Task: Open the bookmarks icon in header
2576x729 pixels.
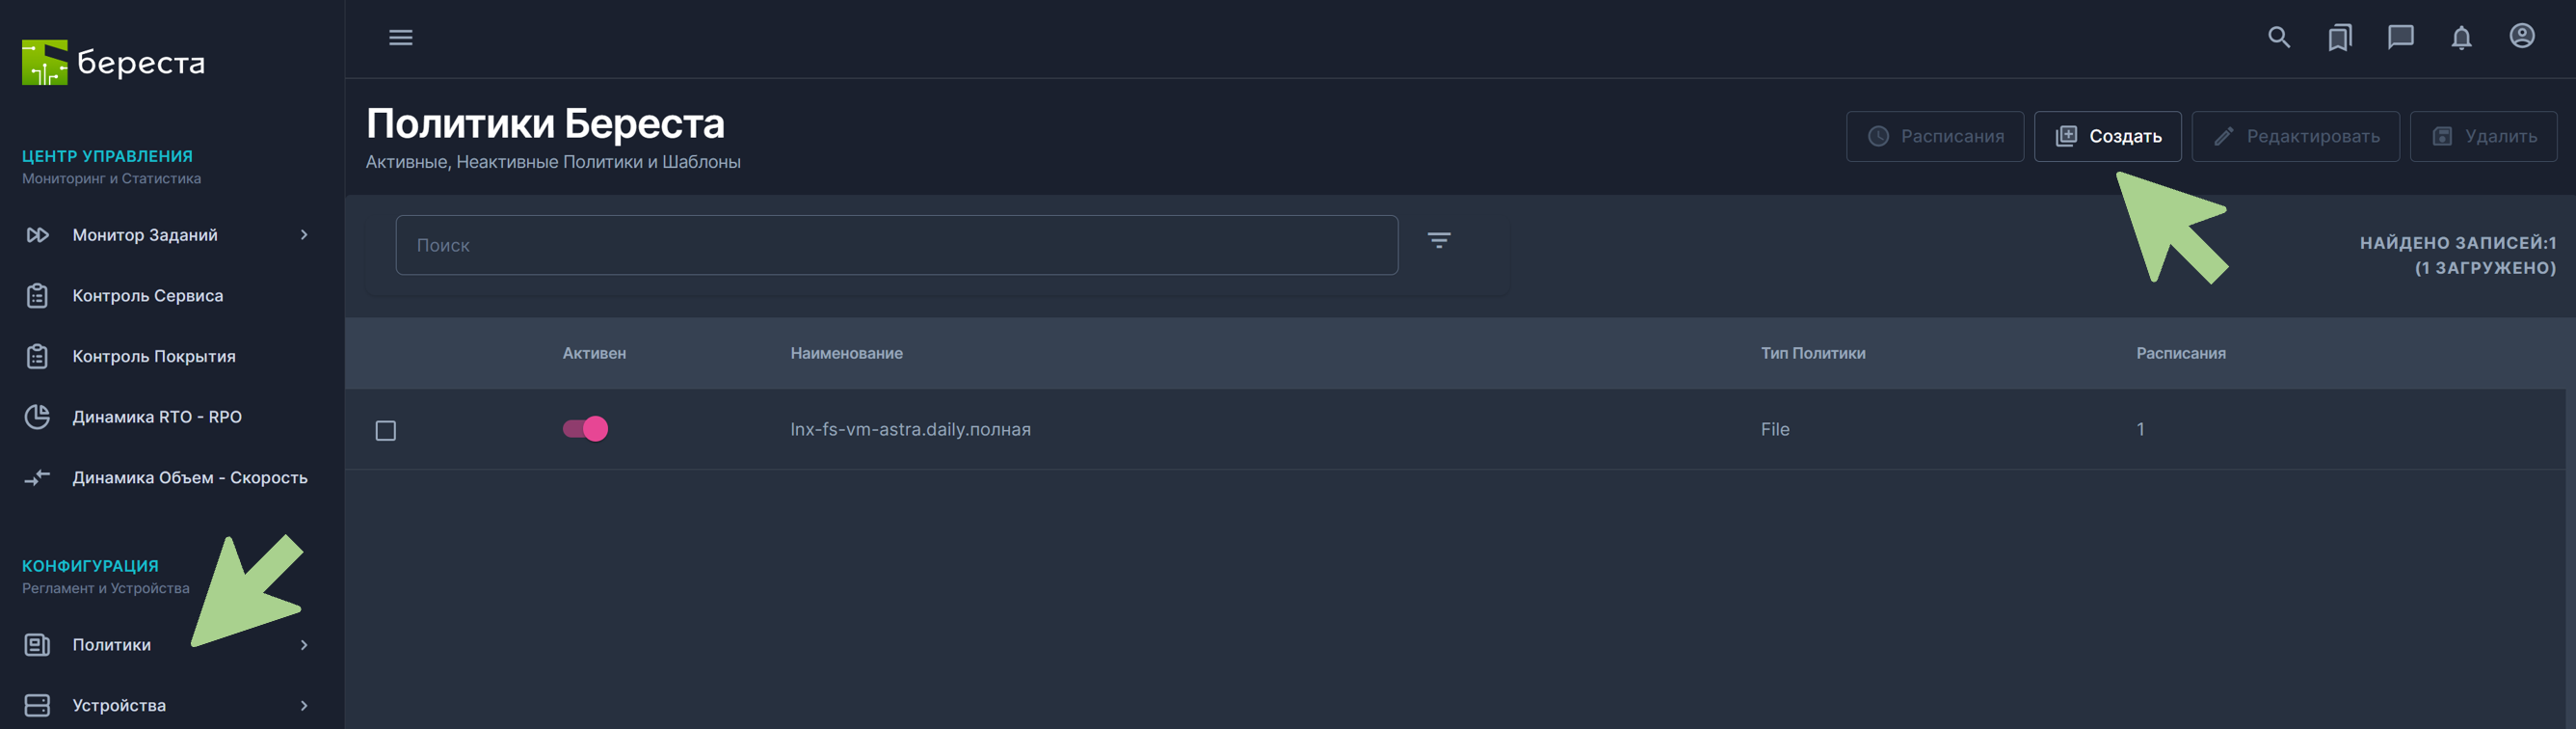Action: click(x=2339, y=38)
